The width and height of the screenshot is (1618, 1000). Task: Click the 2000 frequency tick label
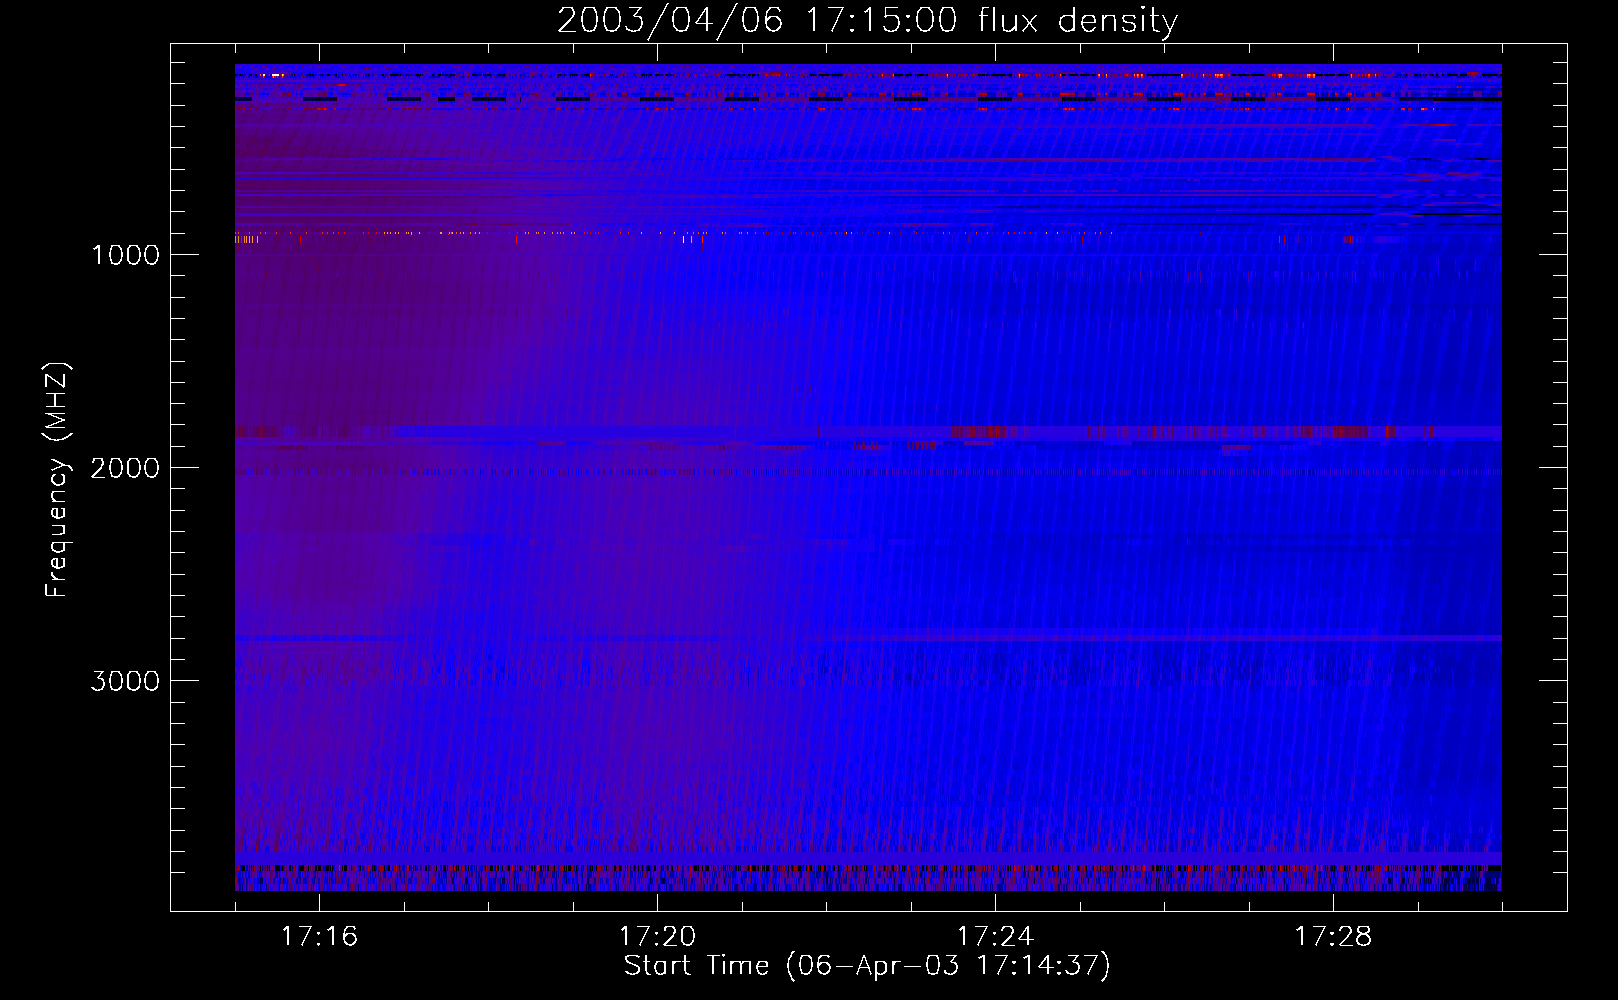tap(125, 468)
